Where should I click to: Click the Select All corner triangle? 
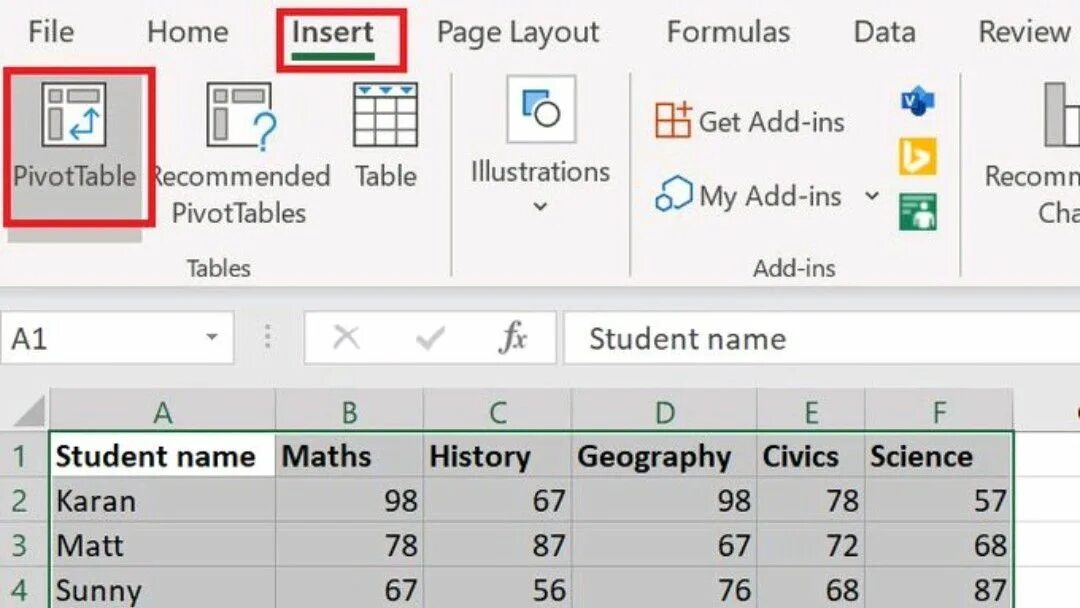coord(31,412)
